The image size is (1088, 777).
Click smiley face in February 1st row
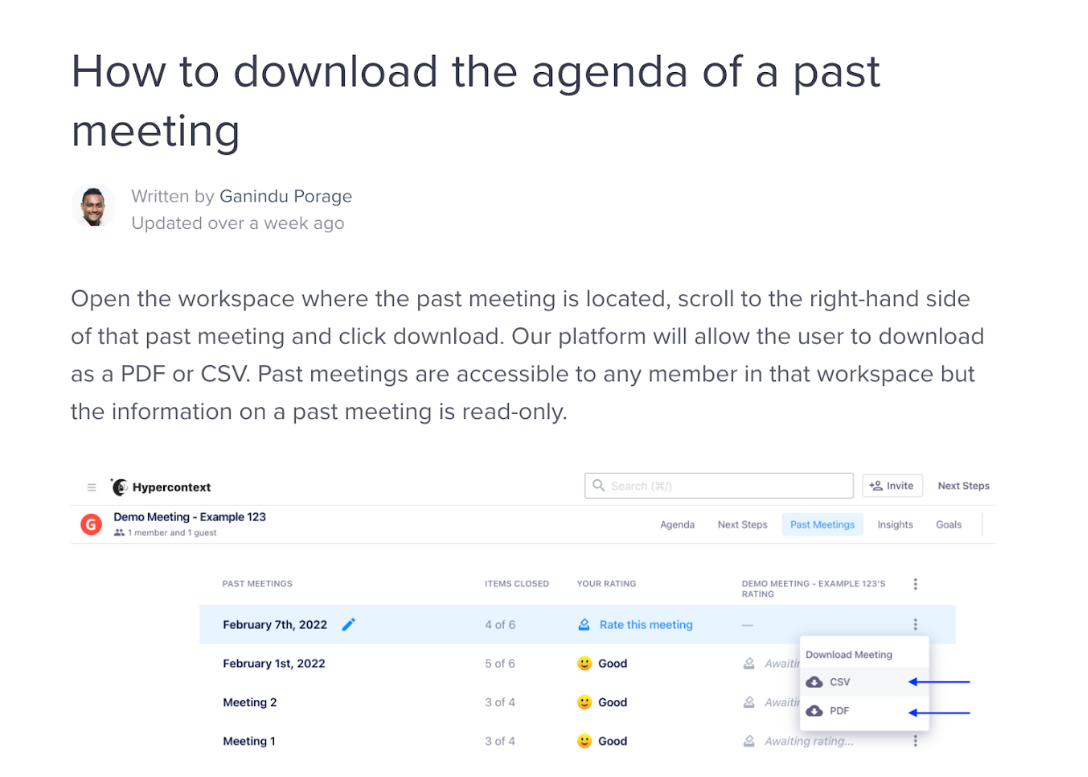tap(585, 663)
